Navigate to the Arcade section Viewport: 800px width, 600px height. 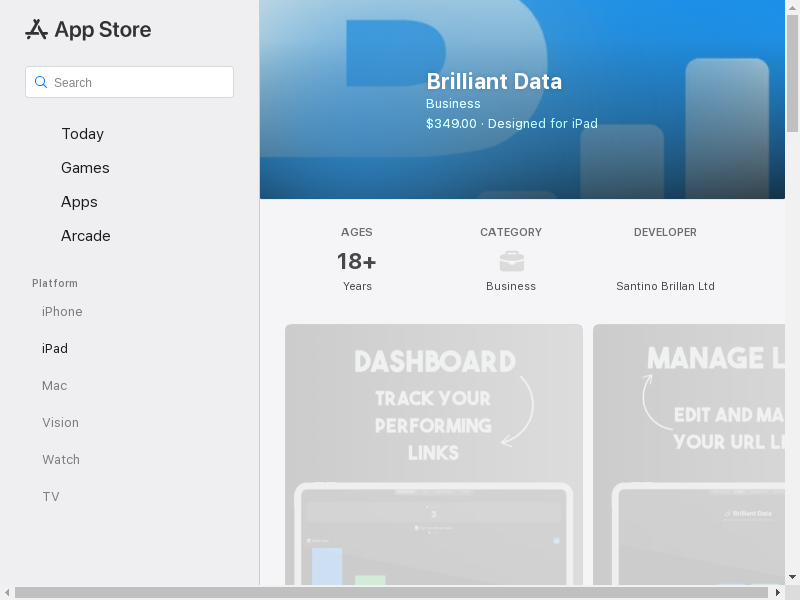click(x=85, y=236)
